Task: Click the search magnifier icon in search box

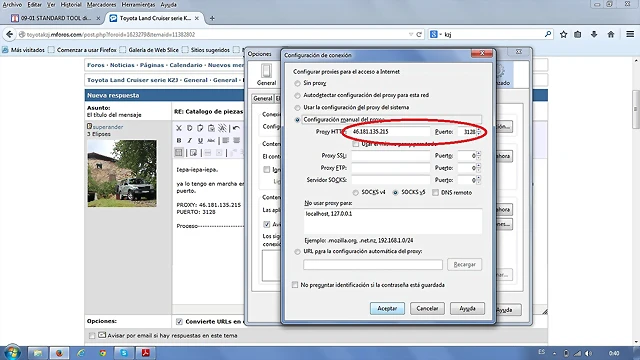Action: [548, 34]
